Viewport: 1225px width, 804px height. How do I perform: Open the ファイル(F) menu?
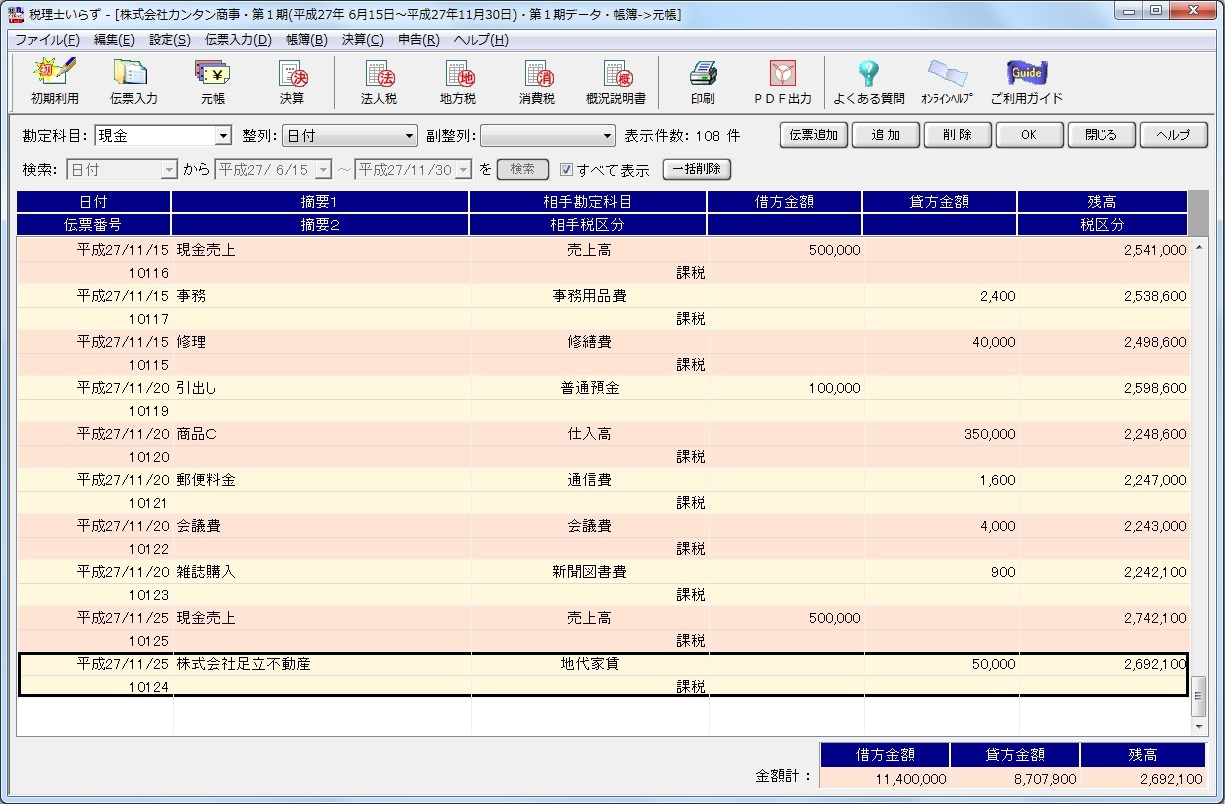click(x=47, y=40)
